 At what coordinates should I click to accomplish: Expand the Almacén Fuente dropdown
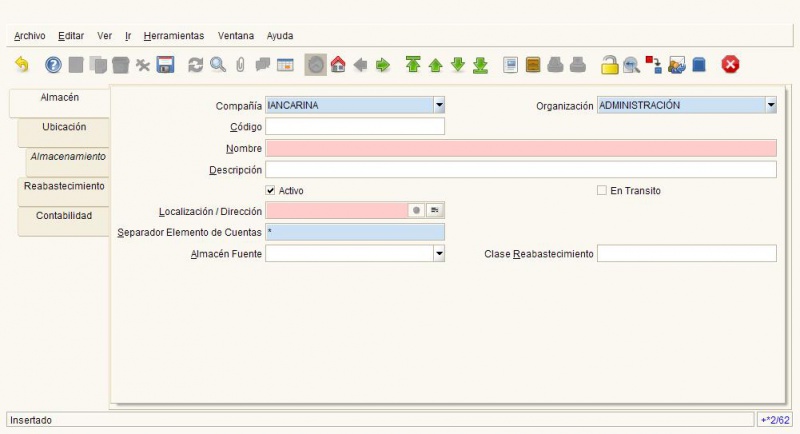439,254
